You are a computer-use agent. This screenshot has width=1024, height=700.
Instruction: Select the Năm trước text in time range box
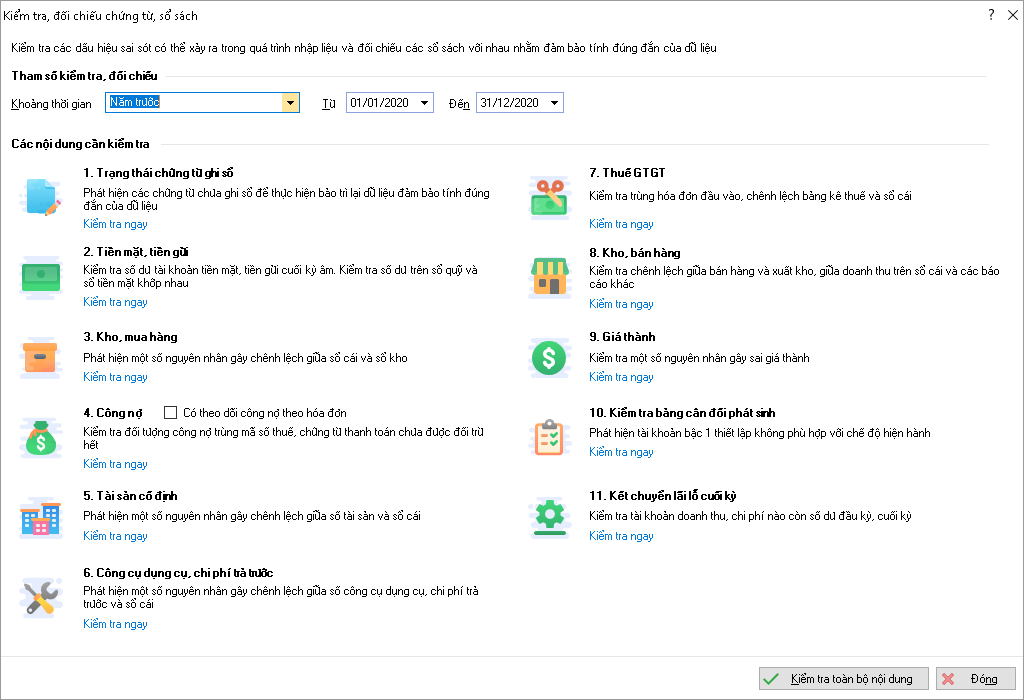tap(135, 102)
